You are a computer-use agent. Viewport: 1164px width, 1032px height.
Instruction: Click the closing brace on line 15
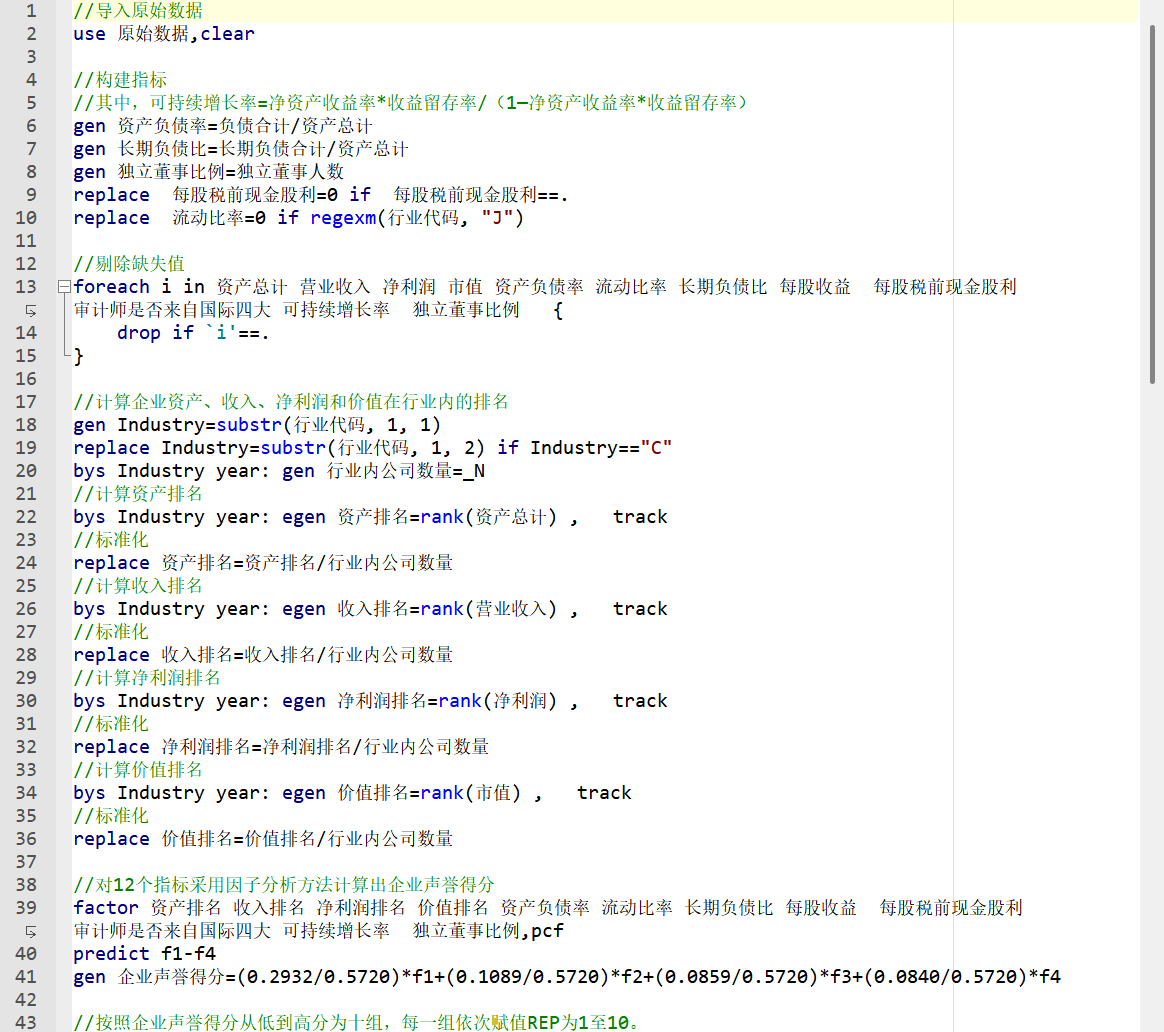(x=79, y=356)
